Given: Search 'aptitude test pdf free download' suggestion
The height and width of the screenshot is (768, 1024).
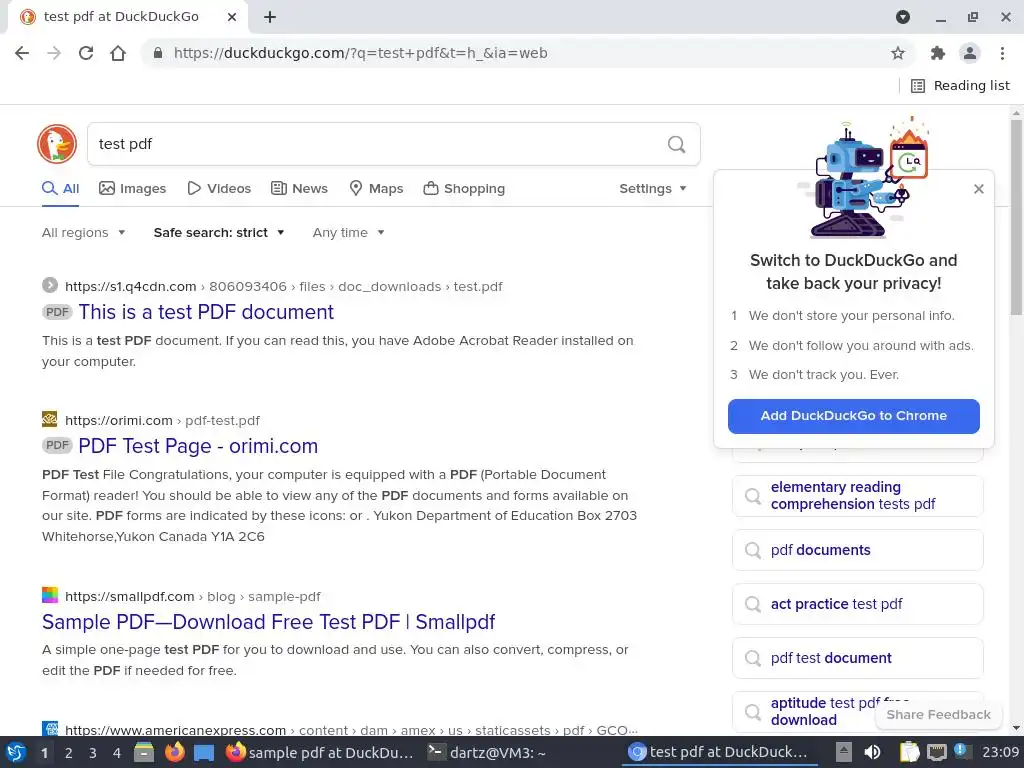Looking at the screenshot, I should [x=857, y=712].
